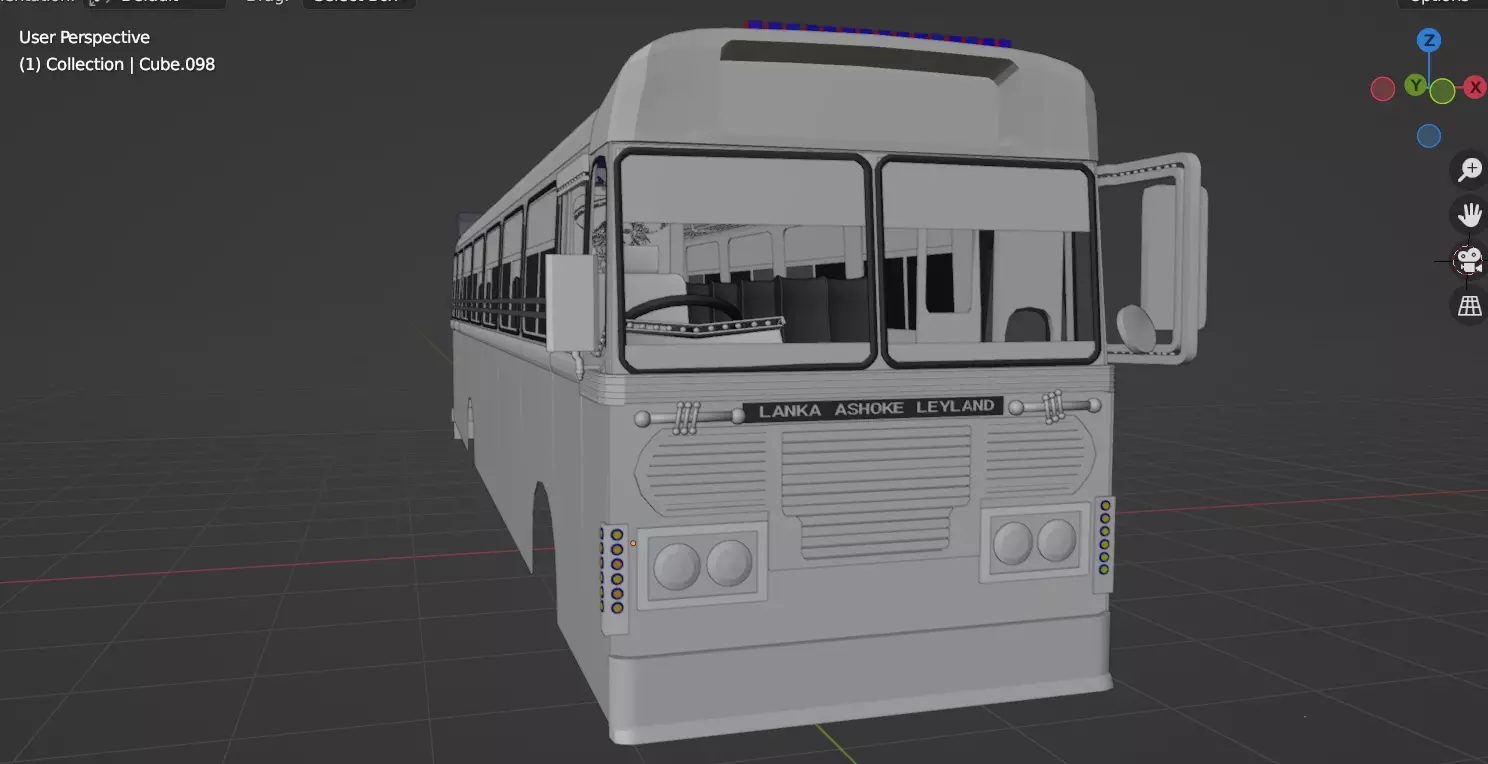The image size is (1488, 764).
Task: Toggle perspective/orthographic grid icon
Action: (x=1469, y=306)
